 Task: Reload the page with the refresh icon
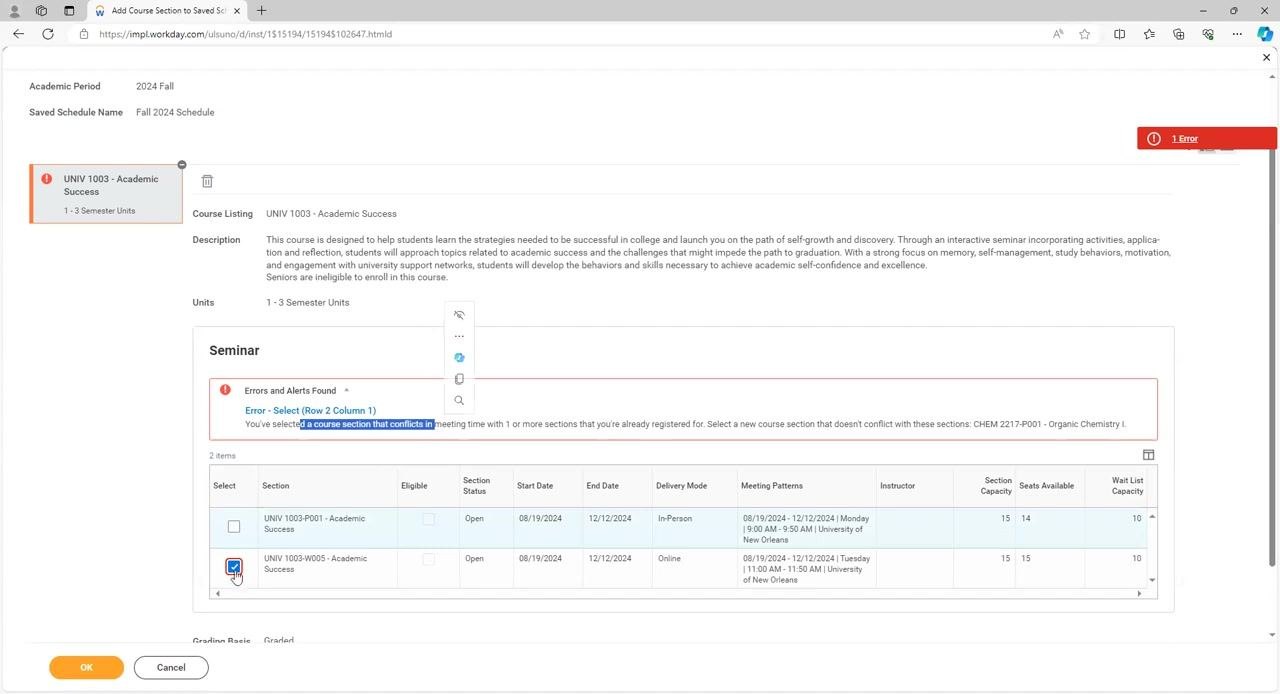47,34
